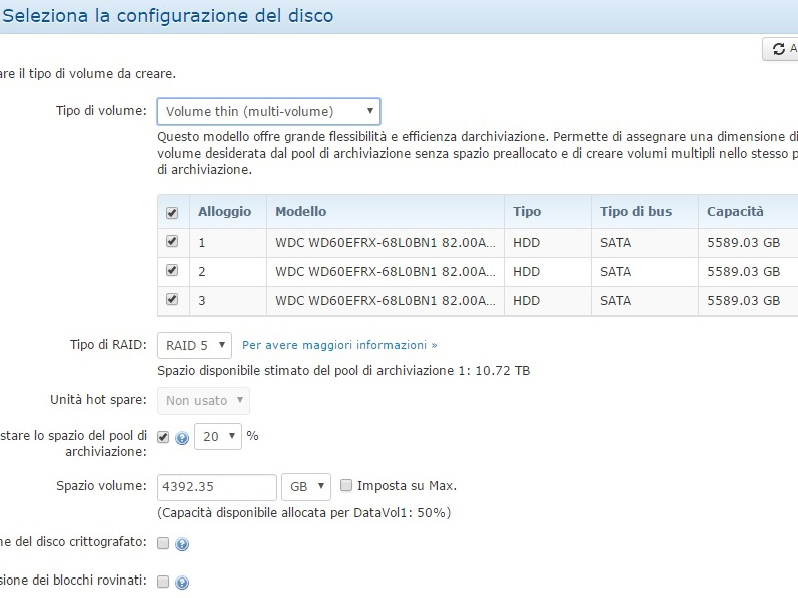
Task: Open the GB unit dropdown
Action: coord(306,487)
